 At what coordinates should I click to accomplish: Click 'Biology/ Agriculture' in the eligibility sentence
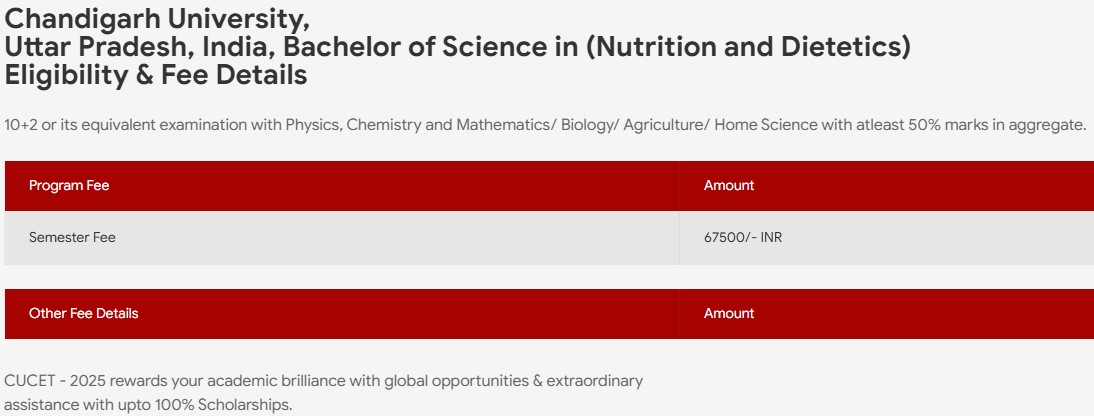coord(625,125)
